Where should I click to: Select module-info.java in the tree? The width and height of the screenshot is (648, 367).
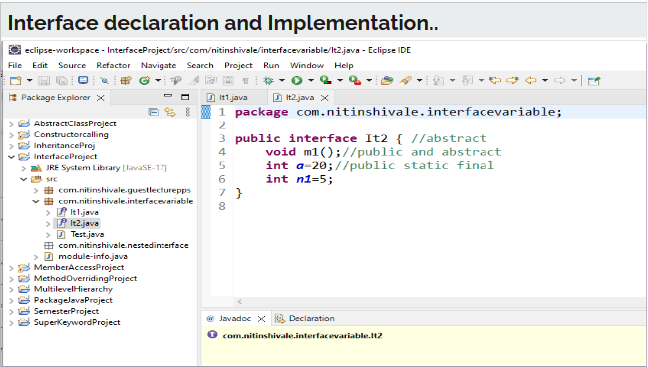tap(93, 256)
